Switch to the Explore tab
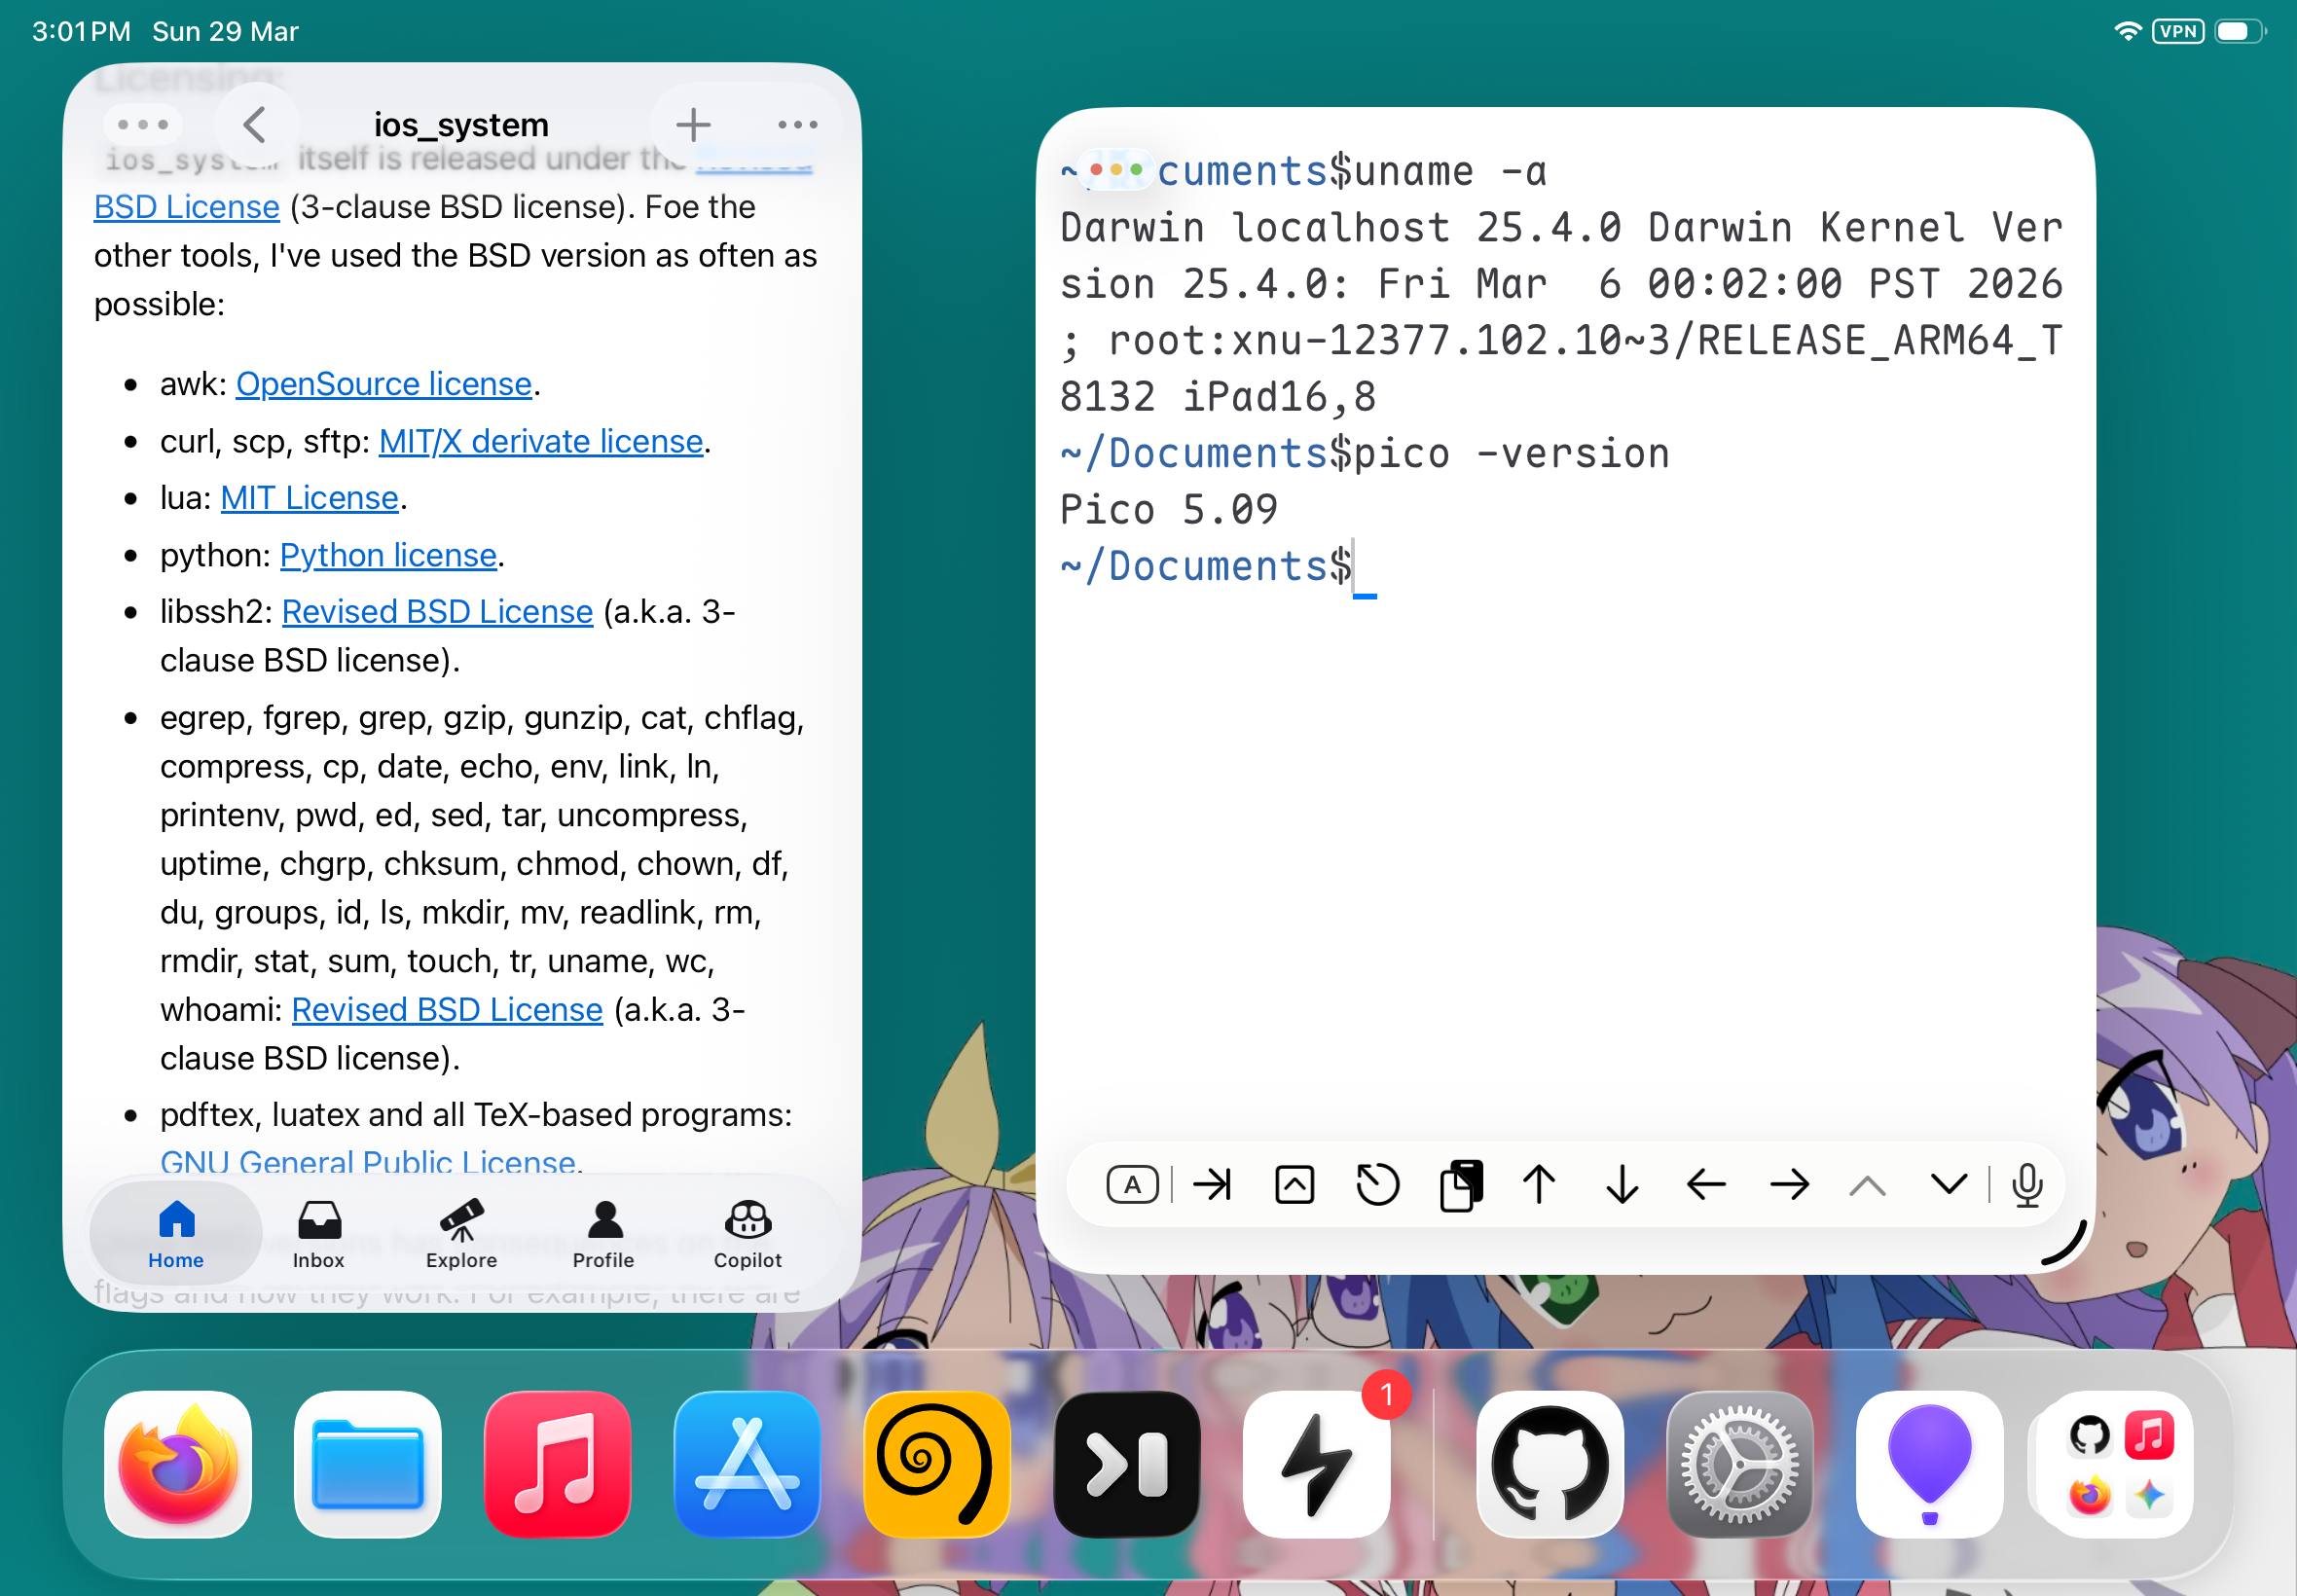The image size is (2297, 1596). [461, 1234]
